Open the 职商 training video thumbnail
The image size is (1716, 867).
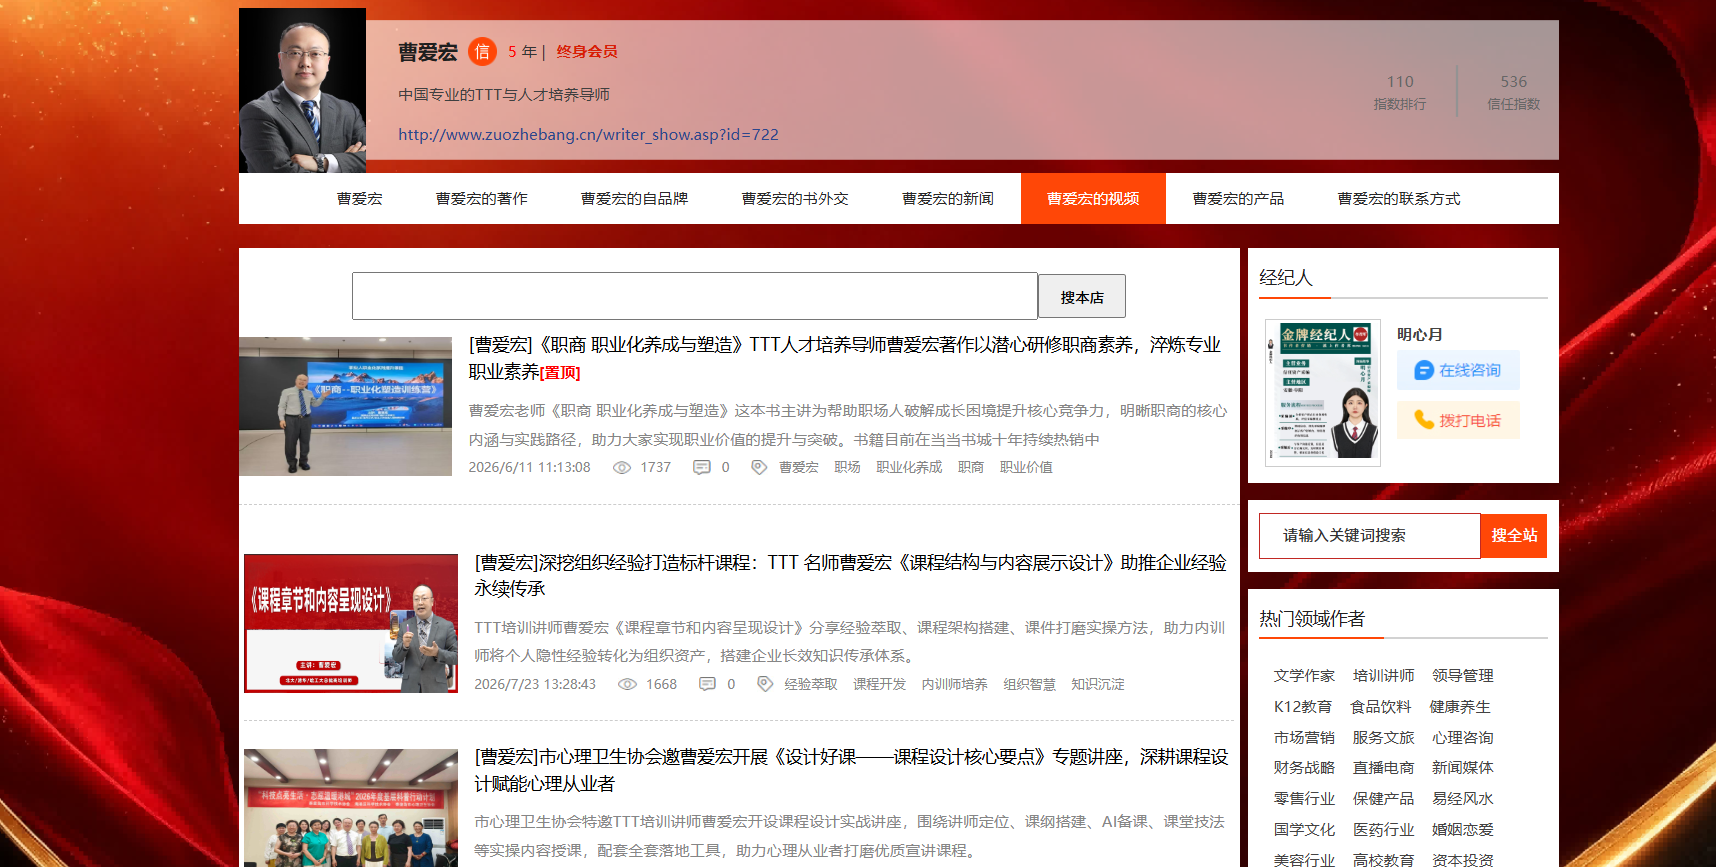coord(345,406)
